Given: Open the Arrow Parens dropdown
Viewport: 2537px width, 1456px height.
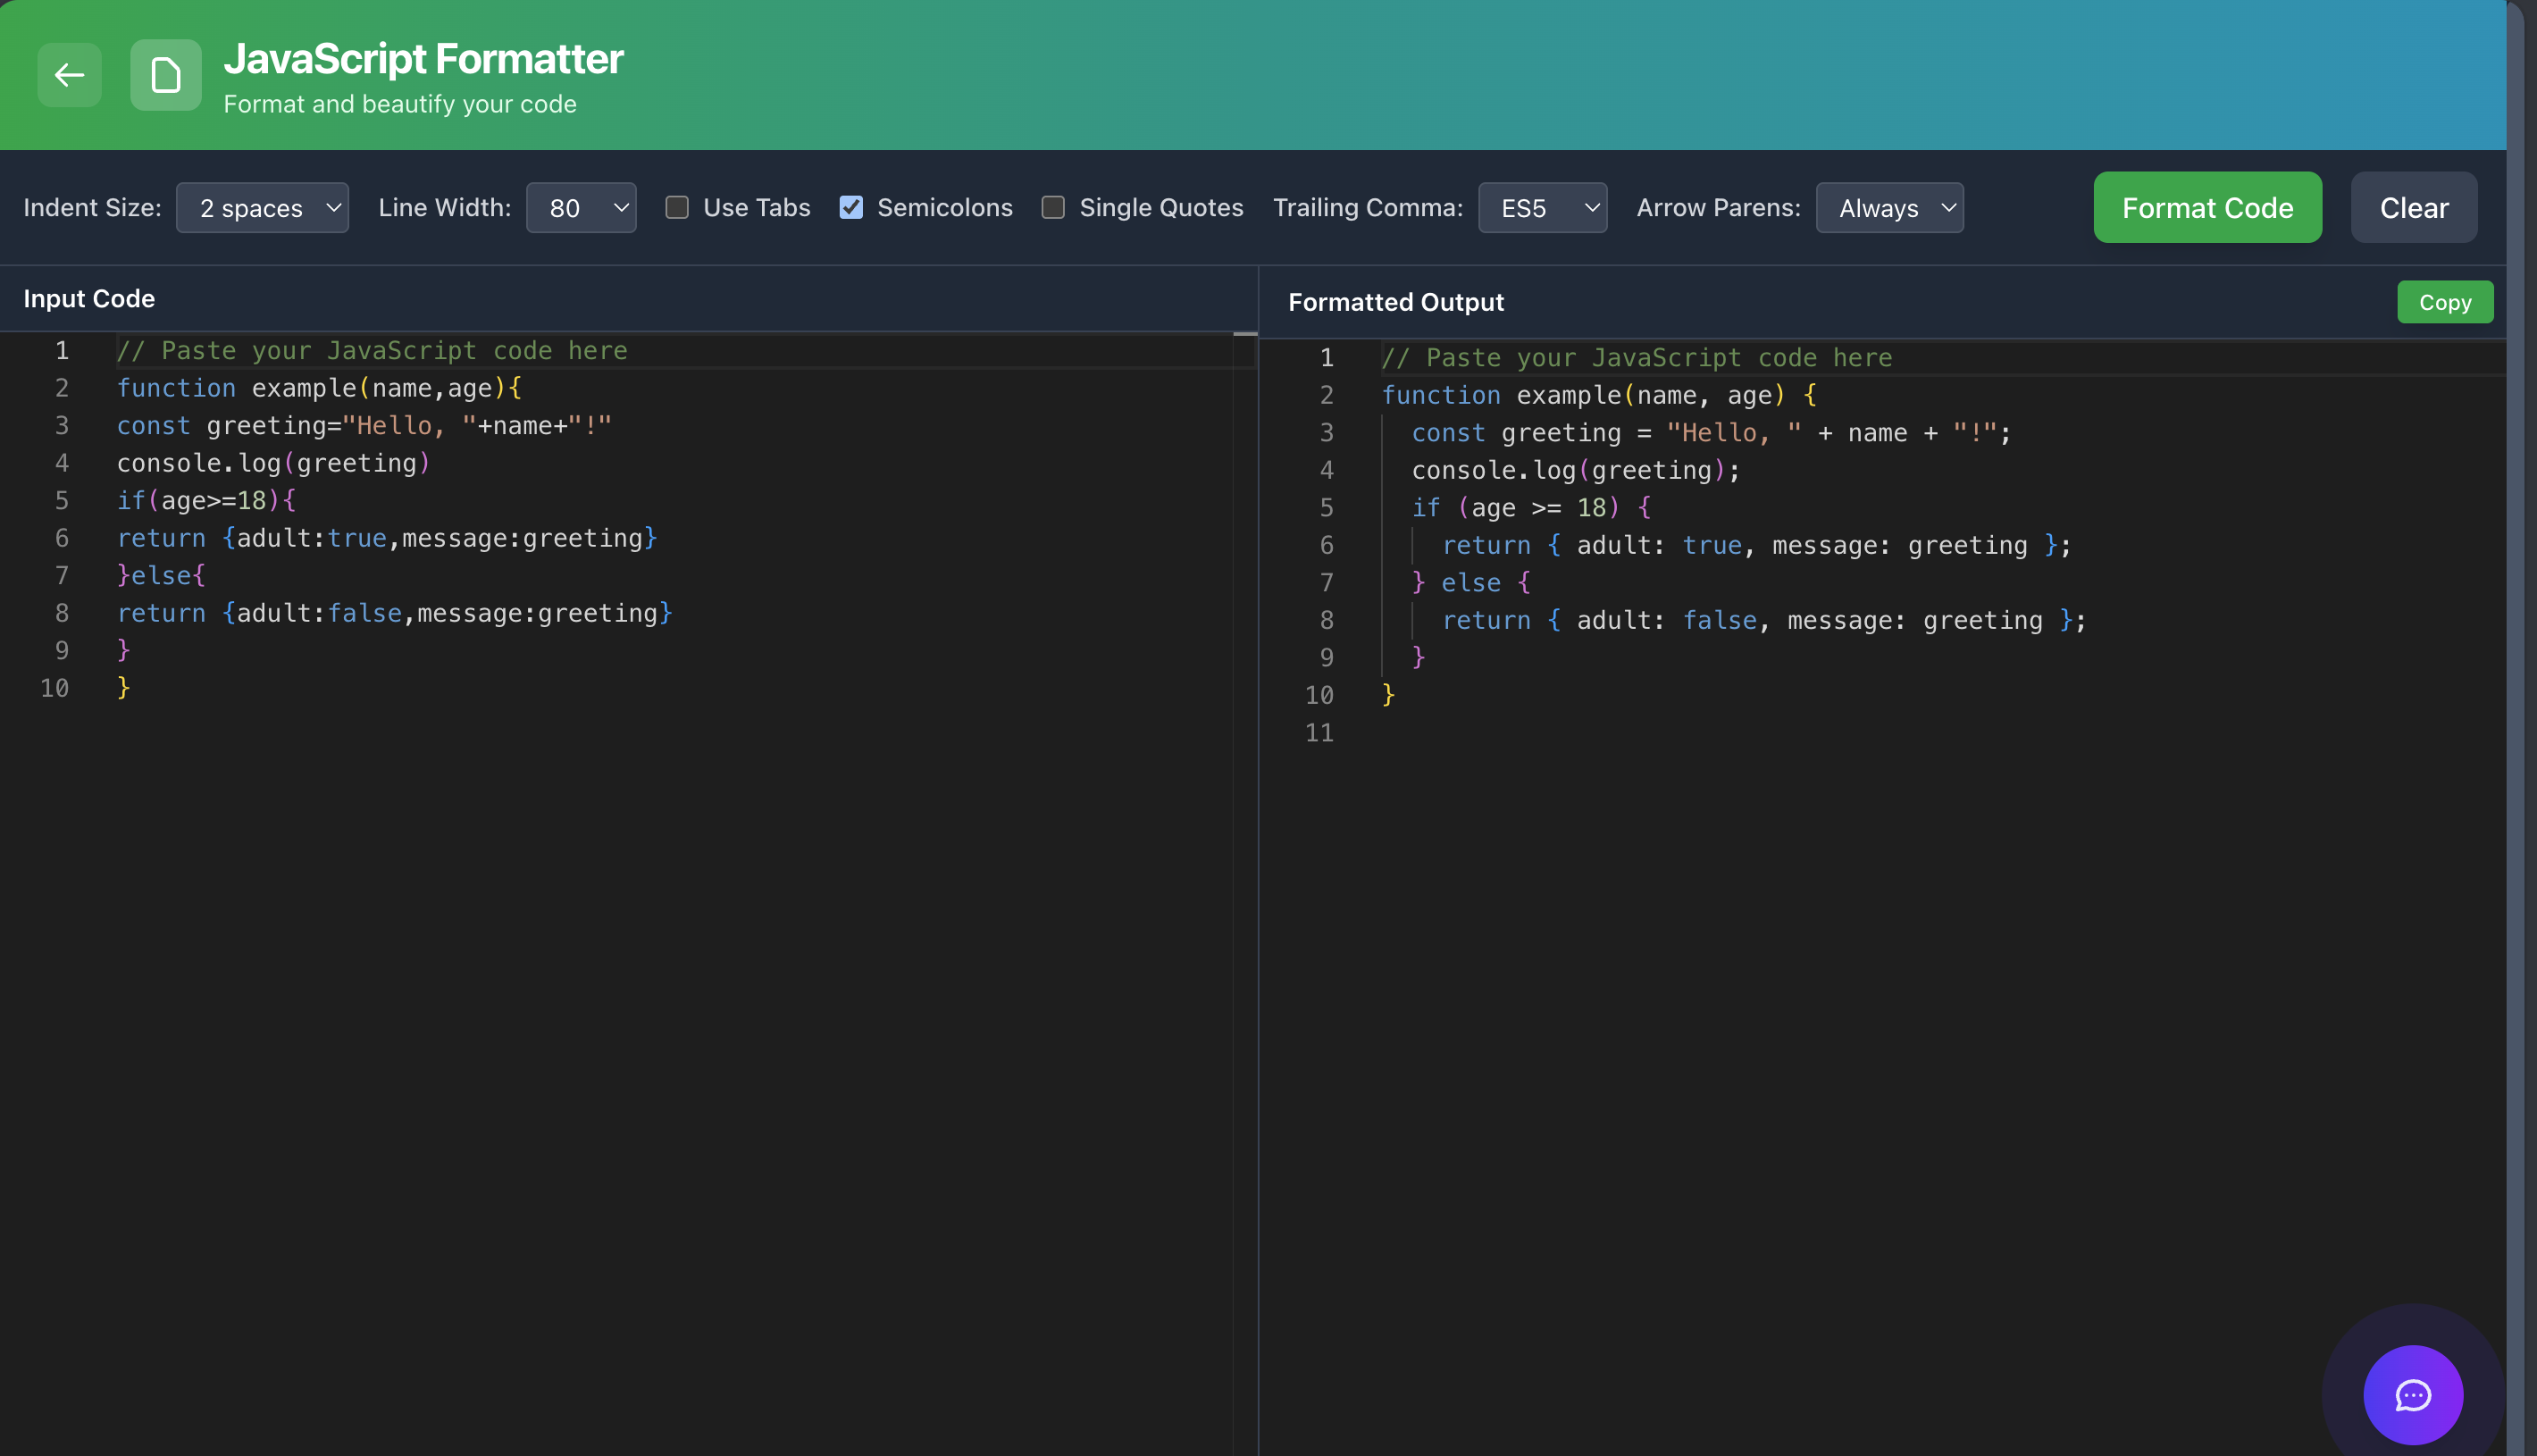Looking at the screenshot, I should click(1889, 207).
